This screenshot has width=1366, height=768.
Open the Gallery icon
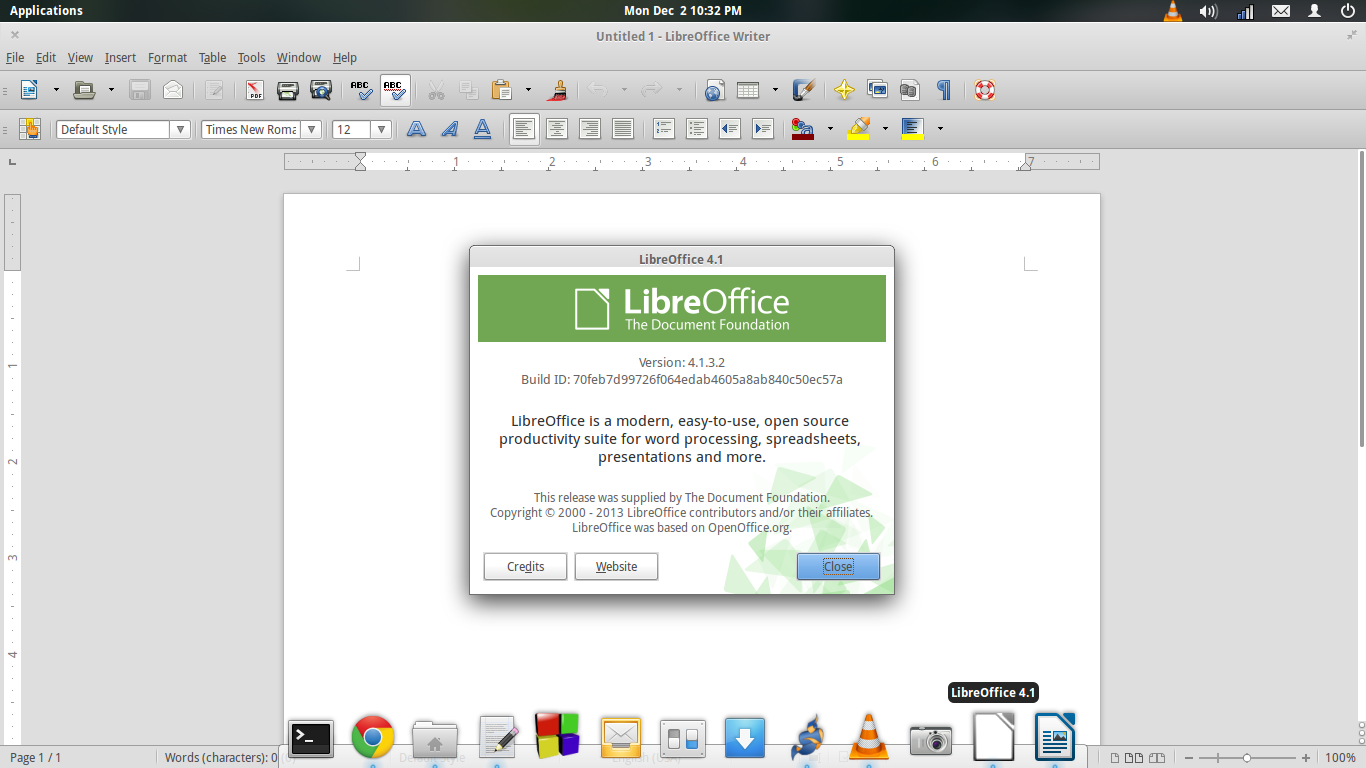click(877, 90)
